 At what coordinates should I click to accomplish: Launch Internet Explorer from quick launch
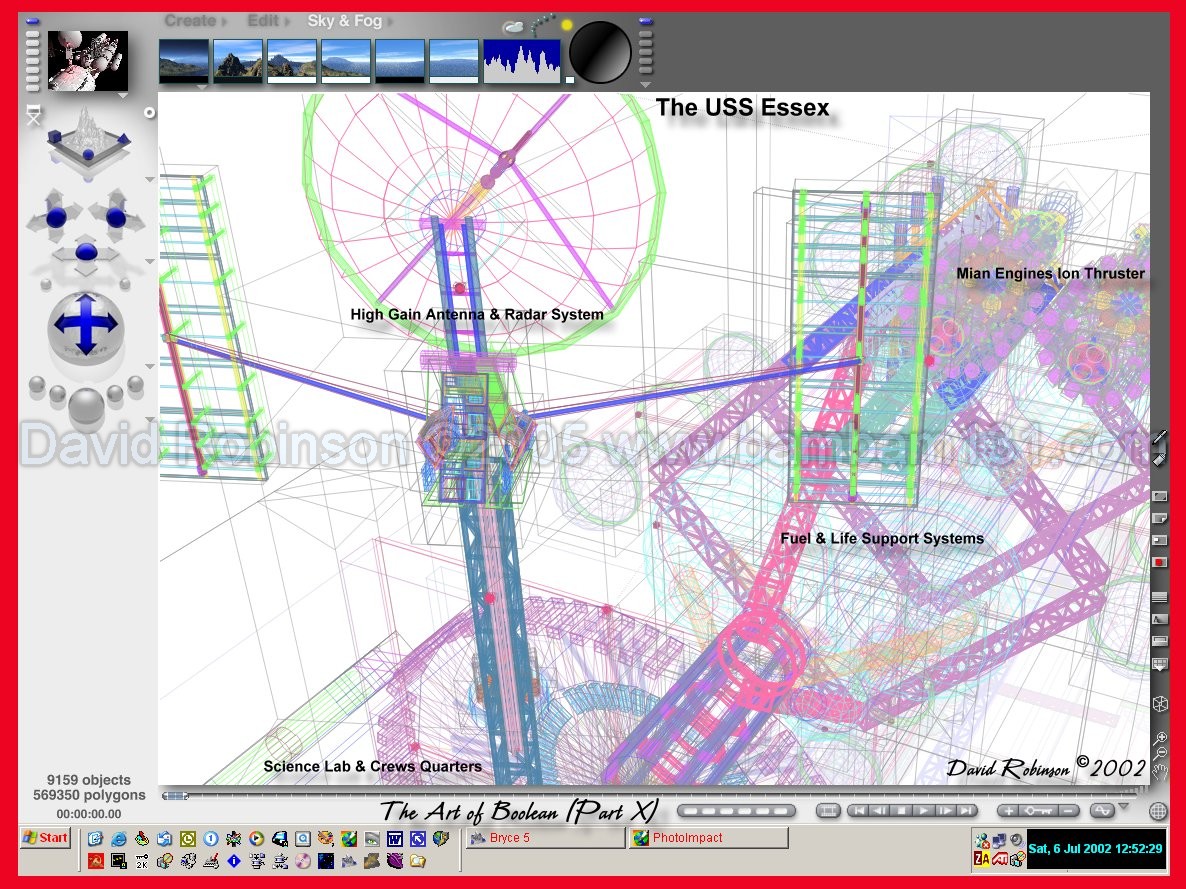pos(119,838)
